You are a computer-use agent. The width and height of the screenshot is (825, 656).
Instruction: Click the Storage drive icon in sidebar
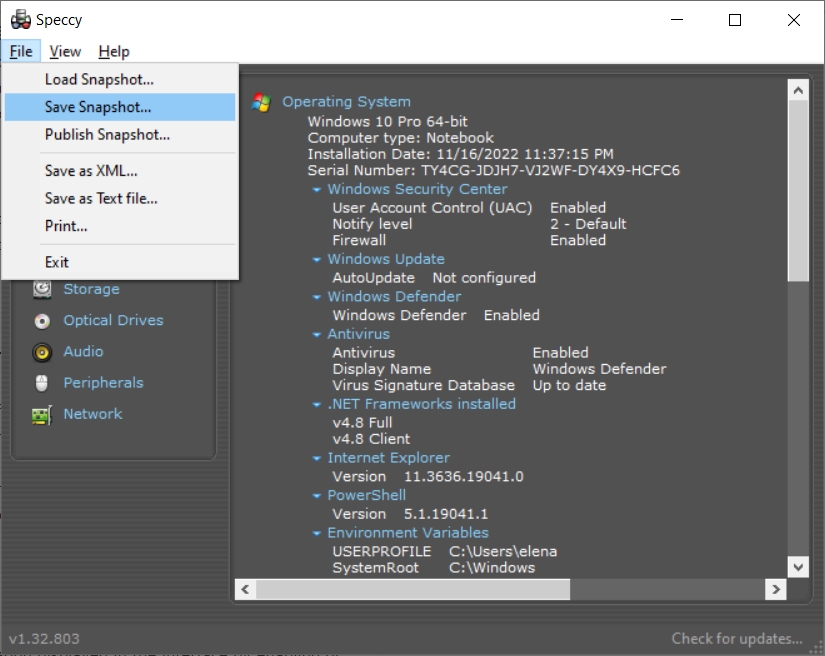[x=42, y=289]
